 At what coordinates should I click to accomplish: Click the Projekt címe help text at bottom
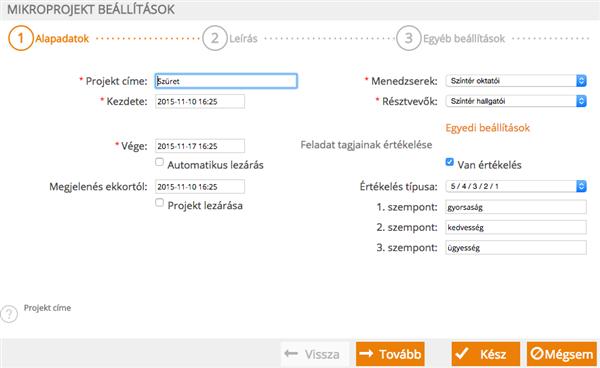tap(47, 308)
